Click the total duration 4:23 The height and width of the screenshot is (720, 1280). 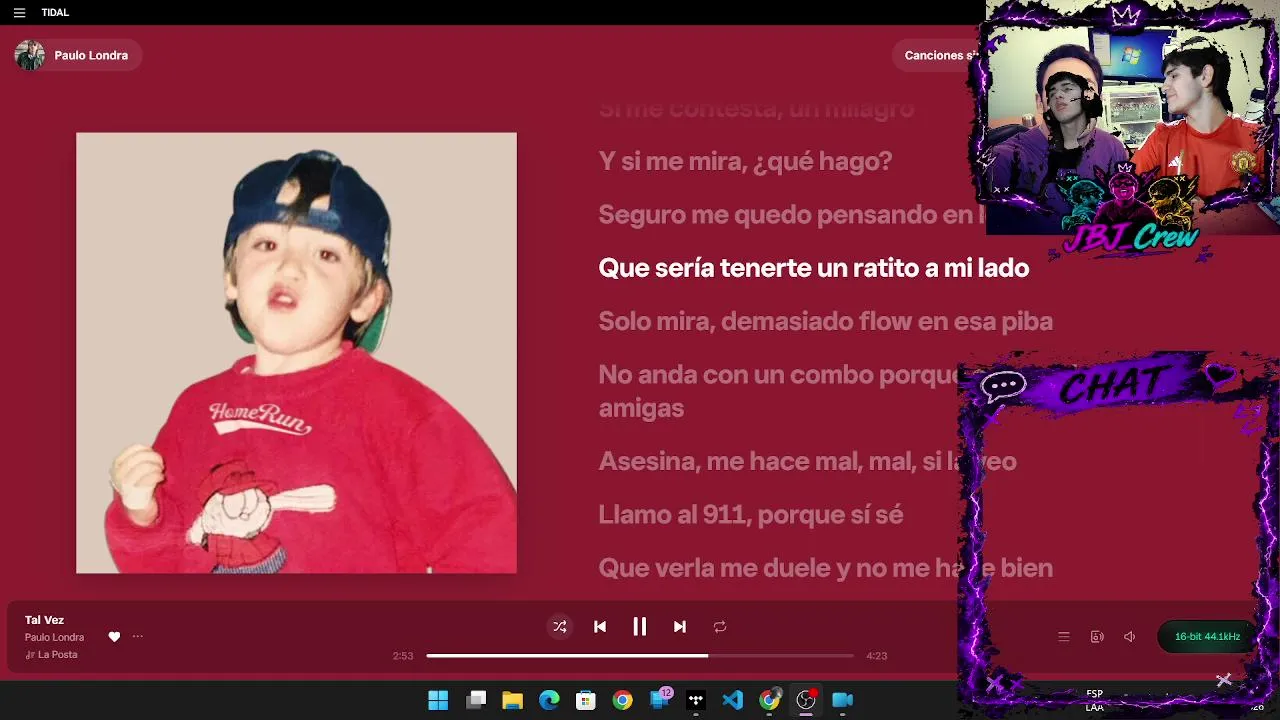pos(876,656)
